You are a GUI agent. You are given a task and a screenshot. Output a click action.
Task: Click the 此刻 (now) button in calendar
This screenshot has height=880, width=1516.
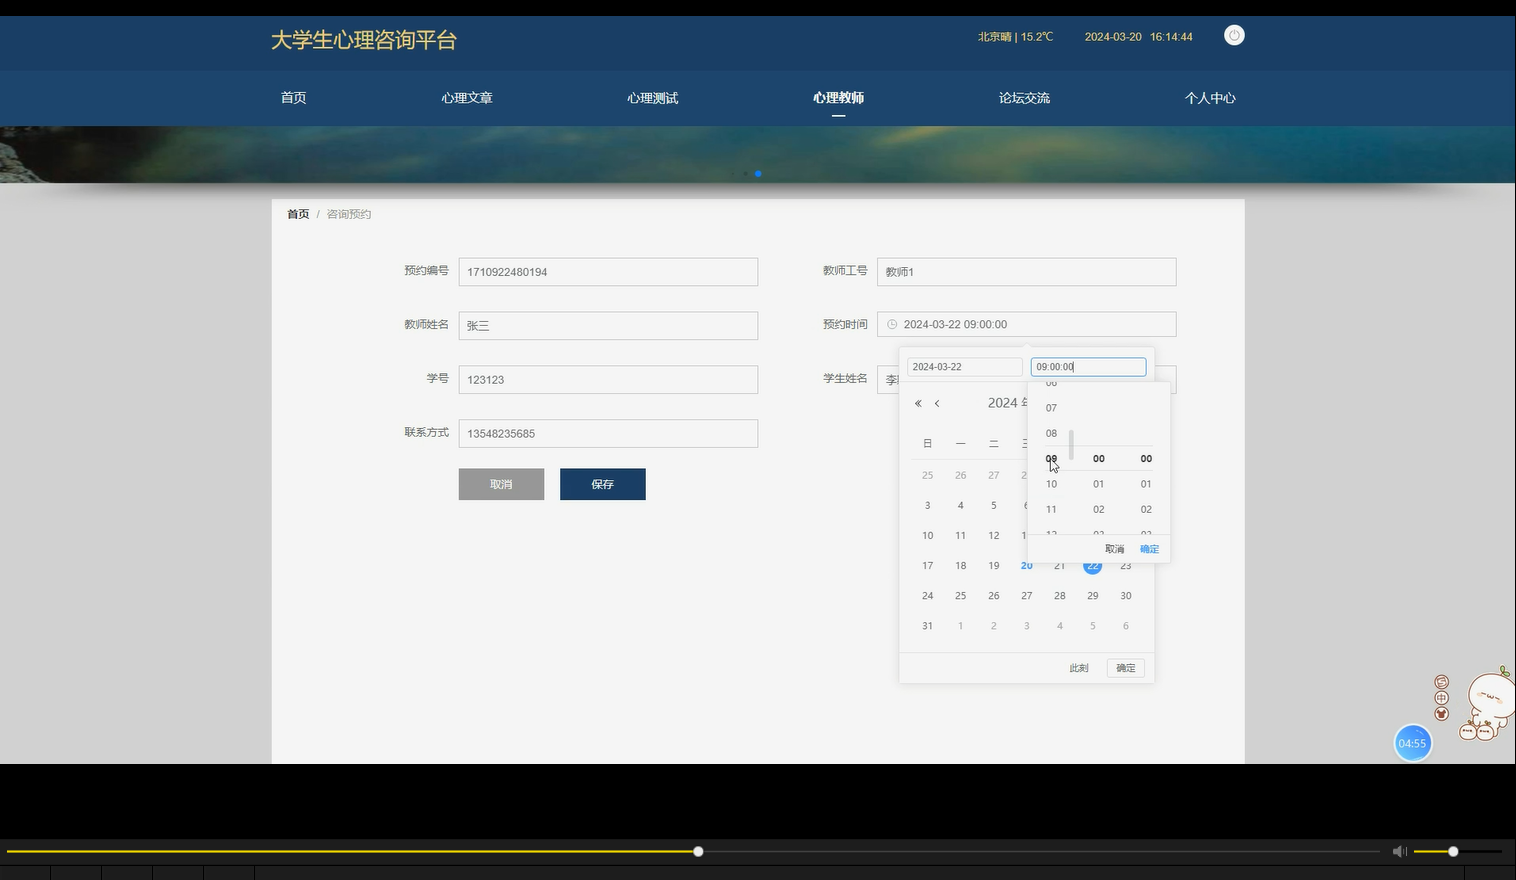[x=1078, y=667]
